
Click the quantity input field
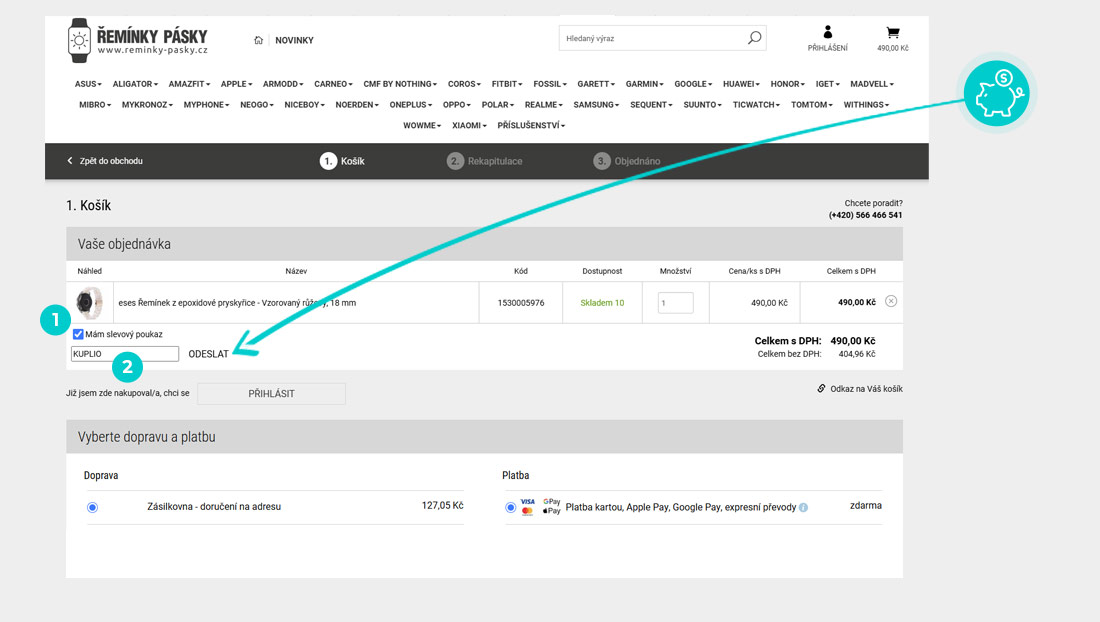pos(675,302)
